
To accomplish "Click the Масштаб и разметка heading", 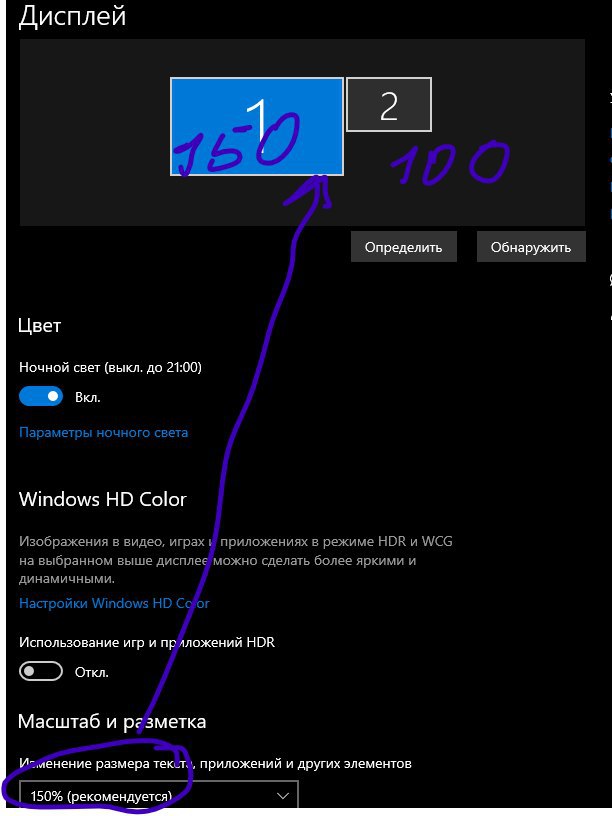I will (112, 721).
